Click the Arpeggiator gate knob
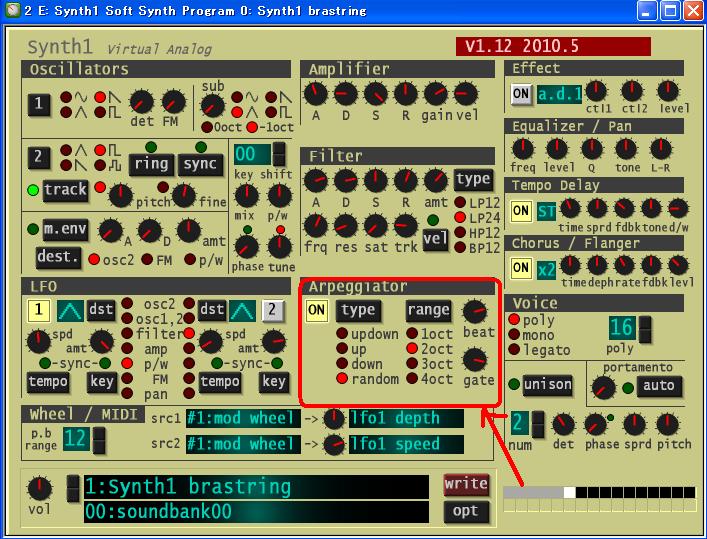This screenshot has height=539, width=707. point(475,359)
